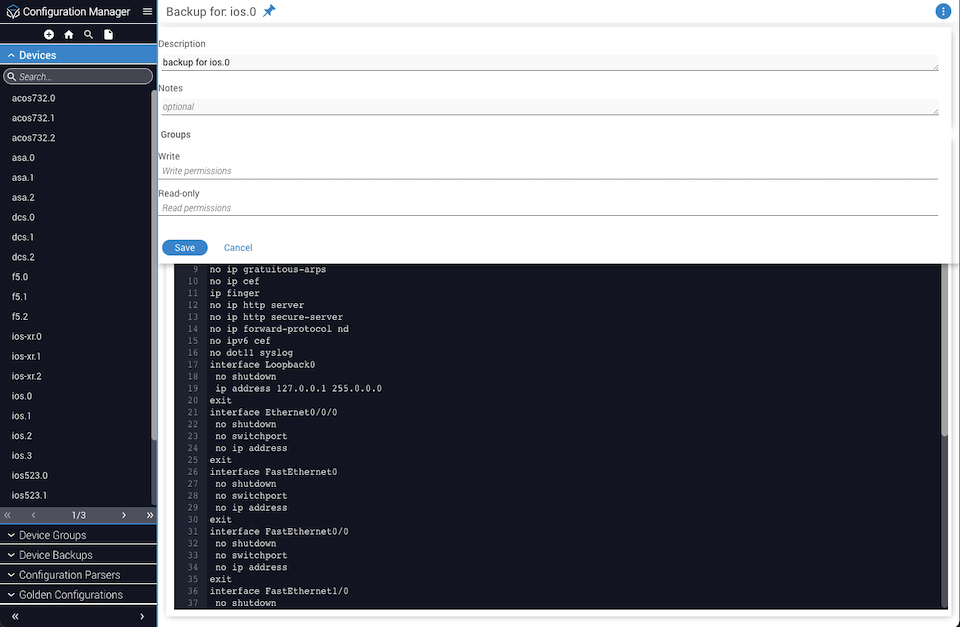This screenshot has height=627, width=960.
Task: Click the Configuration Manager logo icon
Action: pyautogui.click(x=12, y=12)
